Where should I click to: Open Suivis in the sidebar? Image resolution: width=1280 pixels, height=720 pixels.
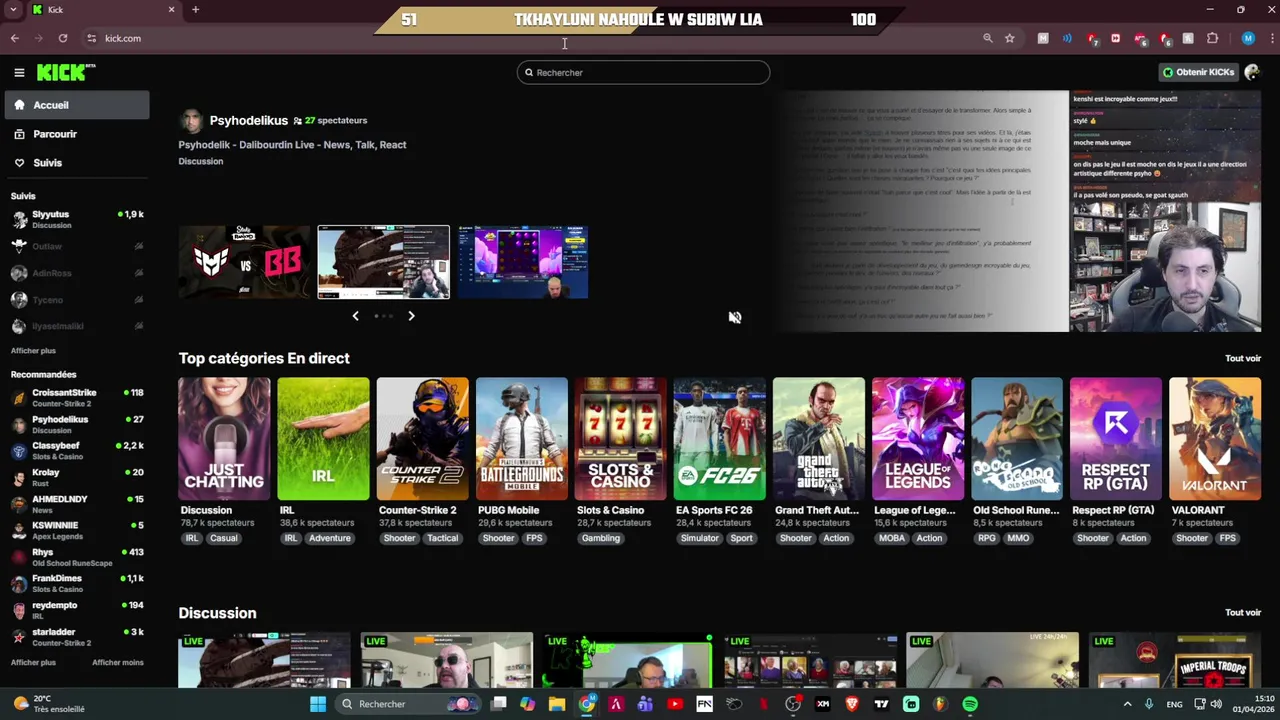click(x=77, y=163)
